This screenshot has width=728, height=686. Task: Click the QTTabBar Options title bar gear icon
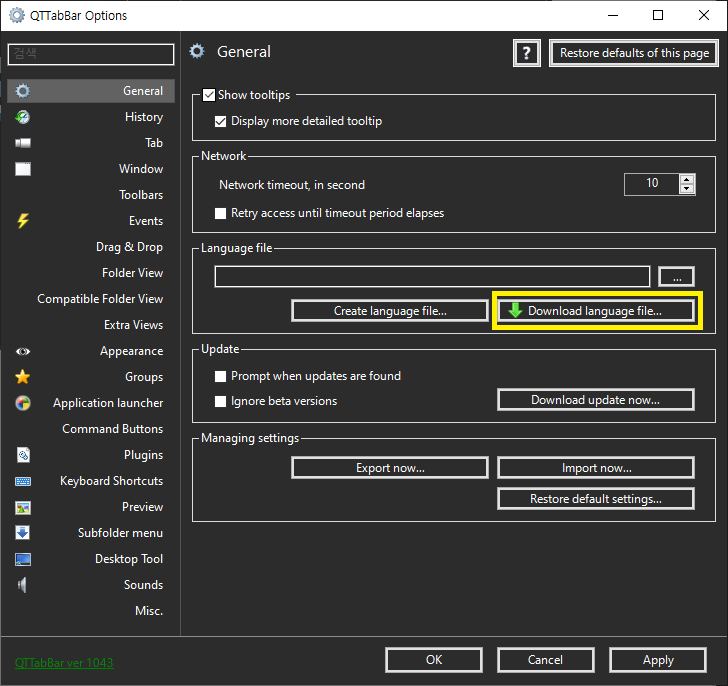(x=17, y=15)
